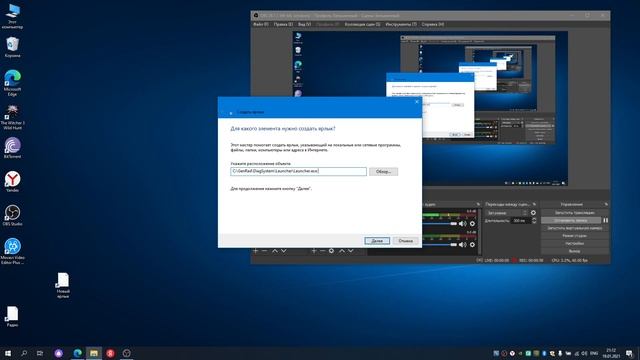This screenshot has width=640, height=360.
Task: Select the Movavi Video Editor Plus shortcut
Action: point(12,251)
